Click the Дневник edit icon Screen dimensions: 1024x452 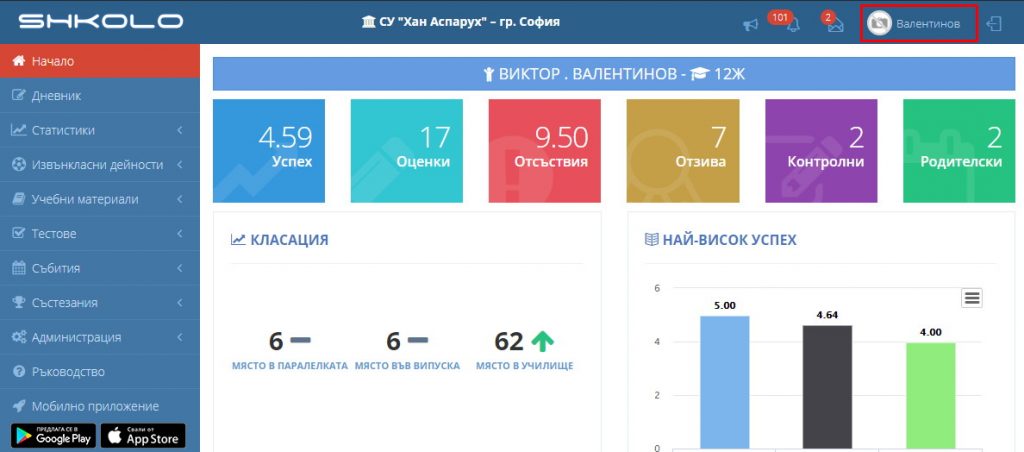19,96
